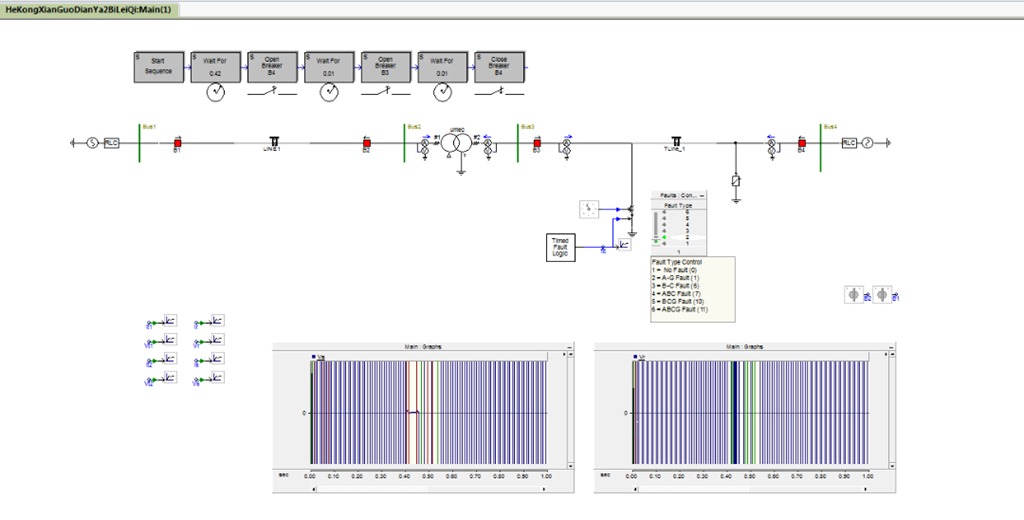Select the red breaker B1

tap(177, 142)
